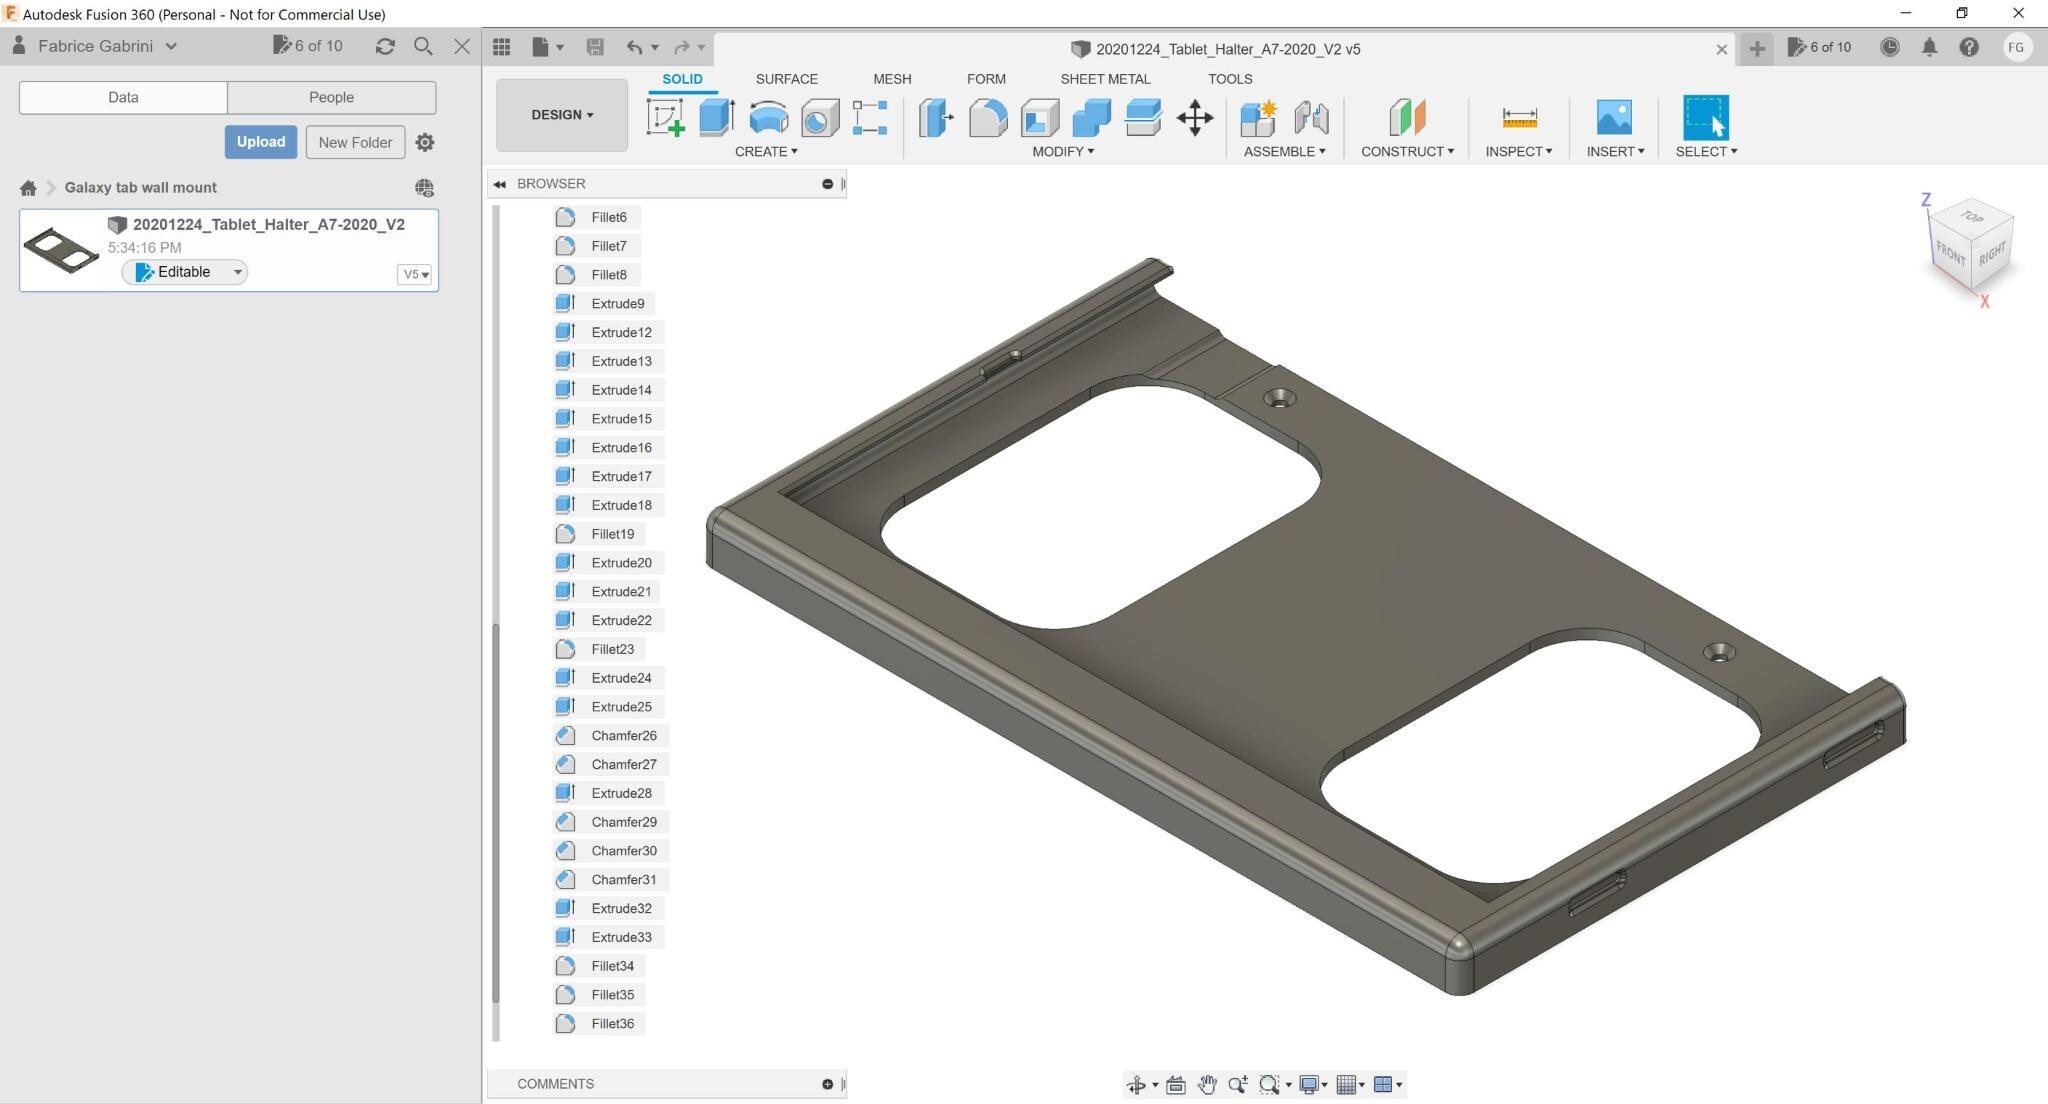Select the Create Sketch tool
The width and height of the screenshot is (2048, 1104).
click(x=666, y=117)
